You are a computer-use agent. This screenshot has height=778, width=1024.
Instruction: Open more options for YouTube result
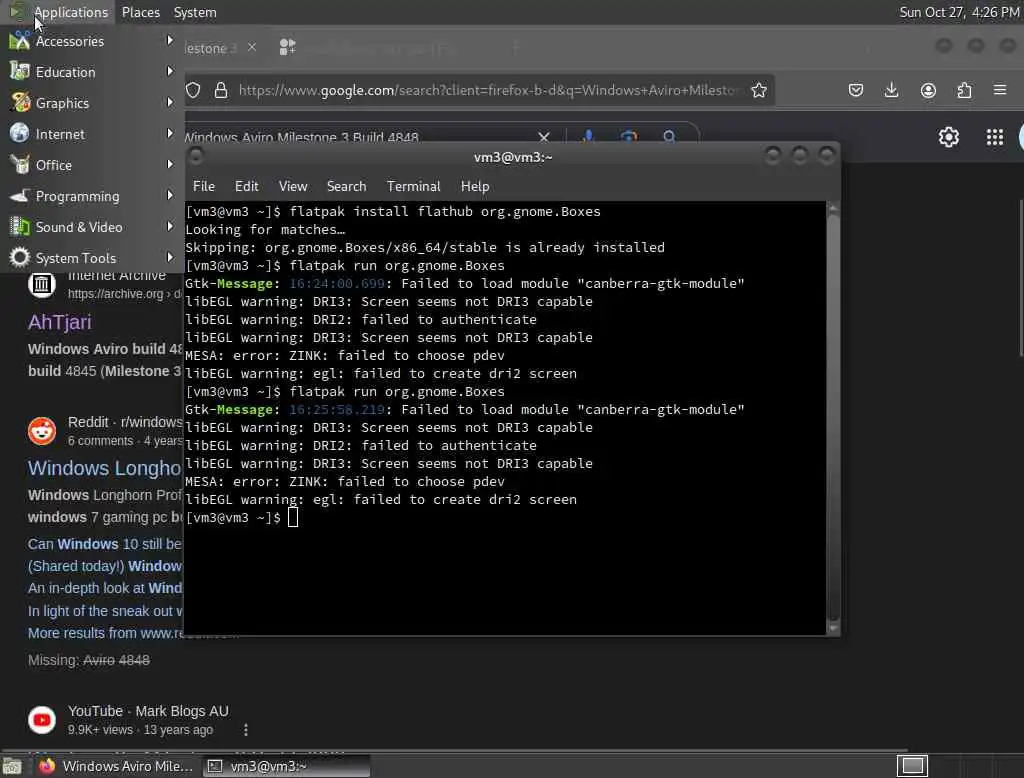tap(246, 730)
